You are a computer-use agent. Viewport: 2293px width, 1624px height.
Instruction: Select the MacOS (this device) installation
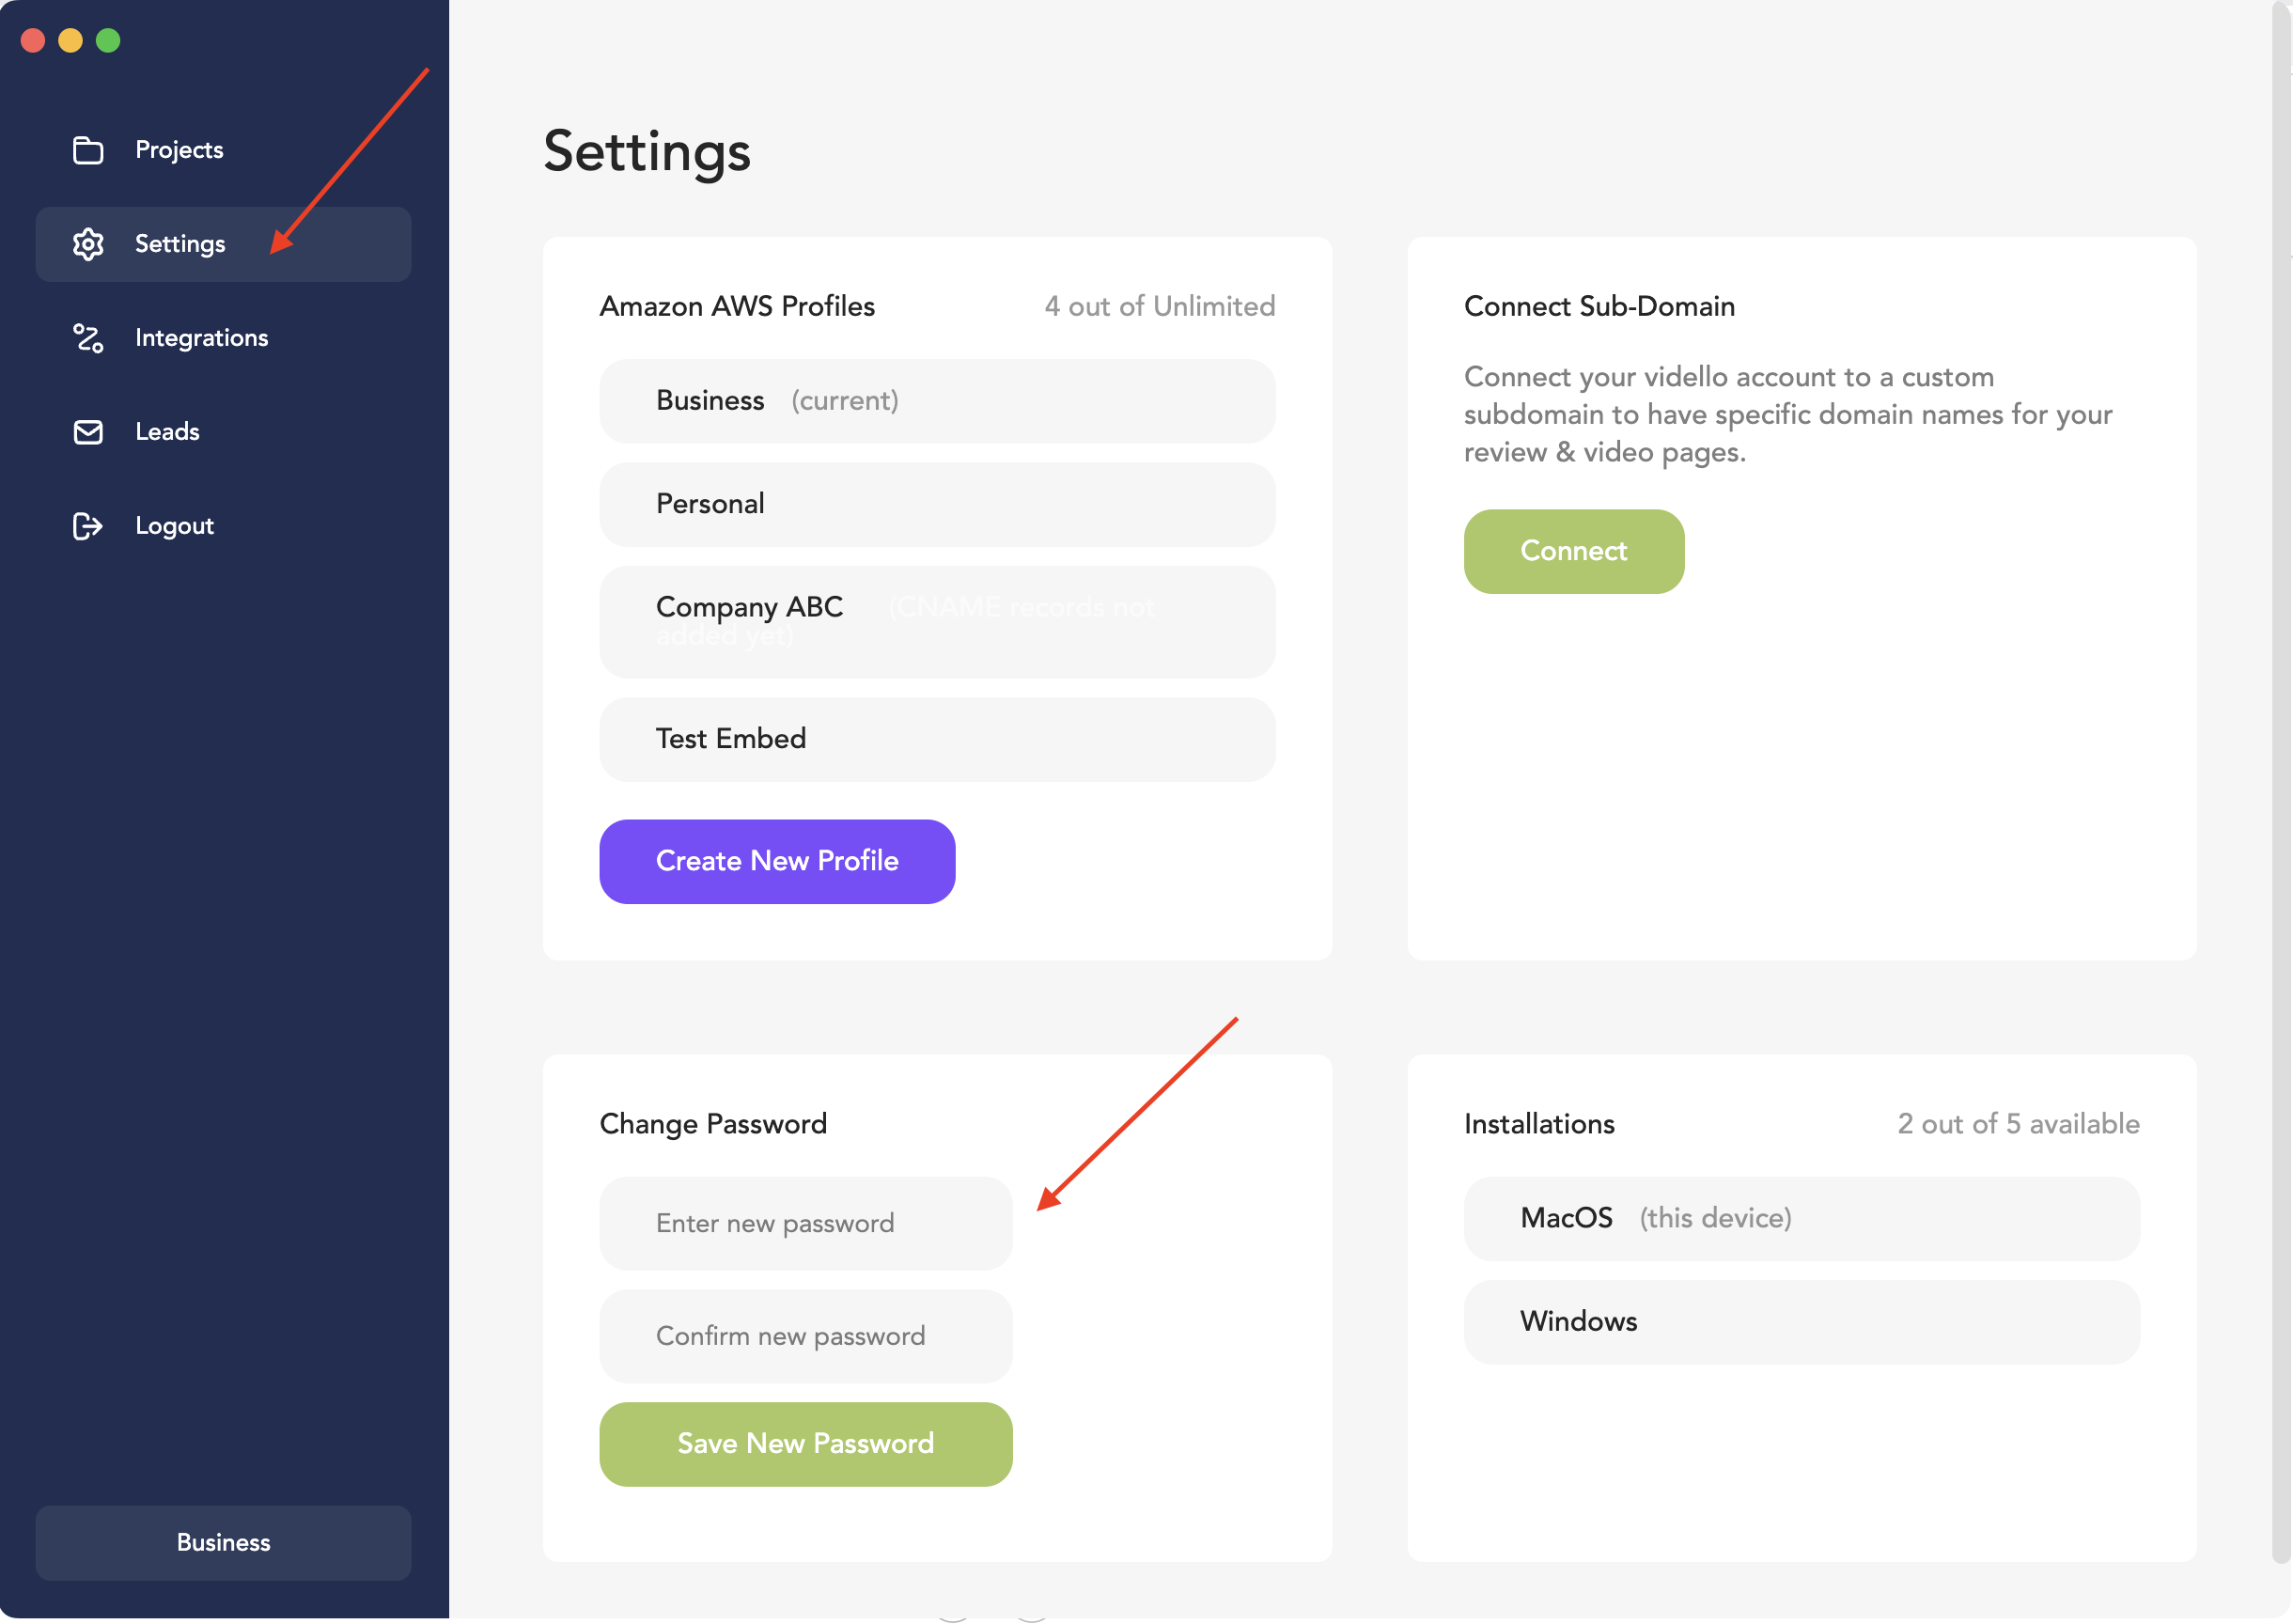pyautogui.click(x=1801, y=1218)
